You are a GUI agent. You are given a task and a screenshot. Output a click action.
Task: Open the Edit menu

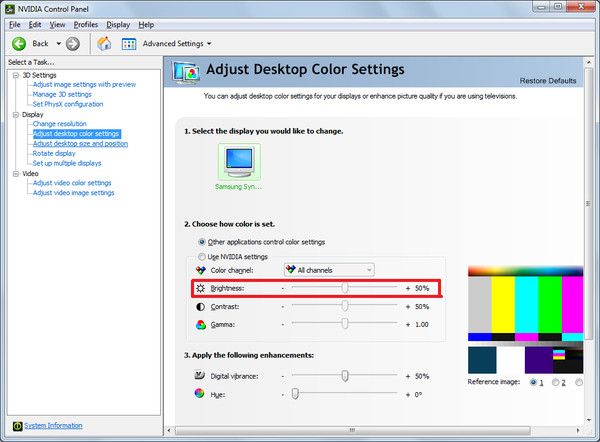tap(35, 25)
